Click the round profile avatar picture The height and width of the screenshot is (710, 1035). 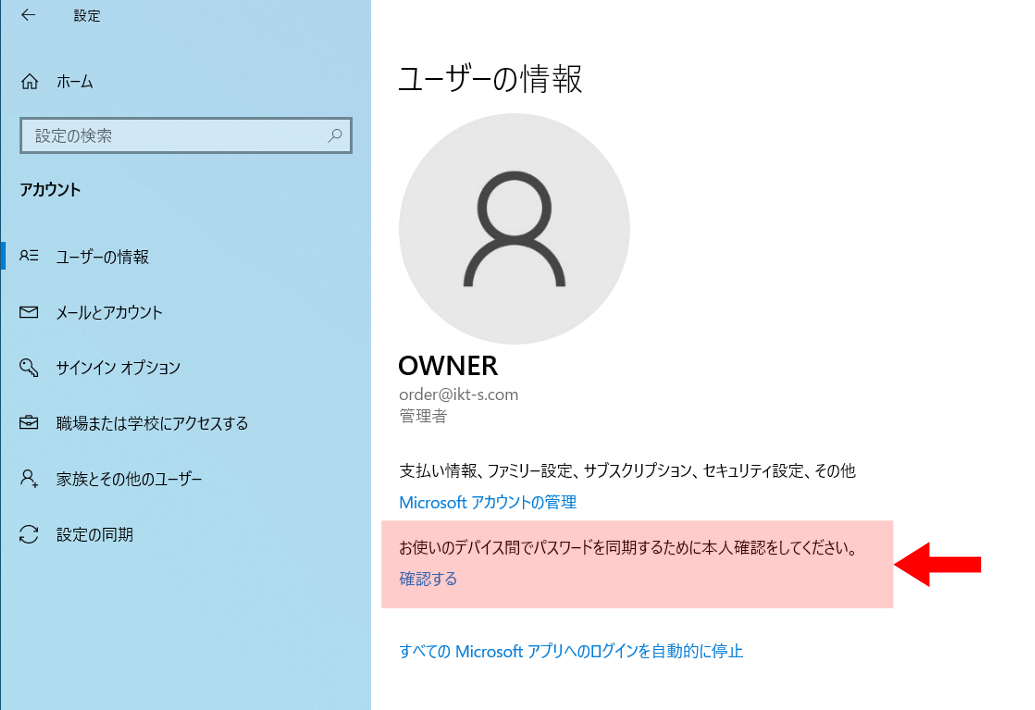click(x=514, y=228)
